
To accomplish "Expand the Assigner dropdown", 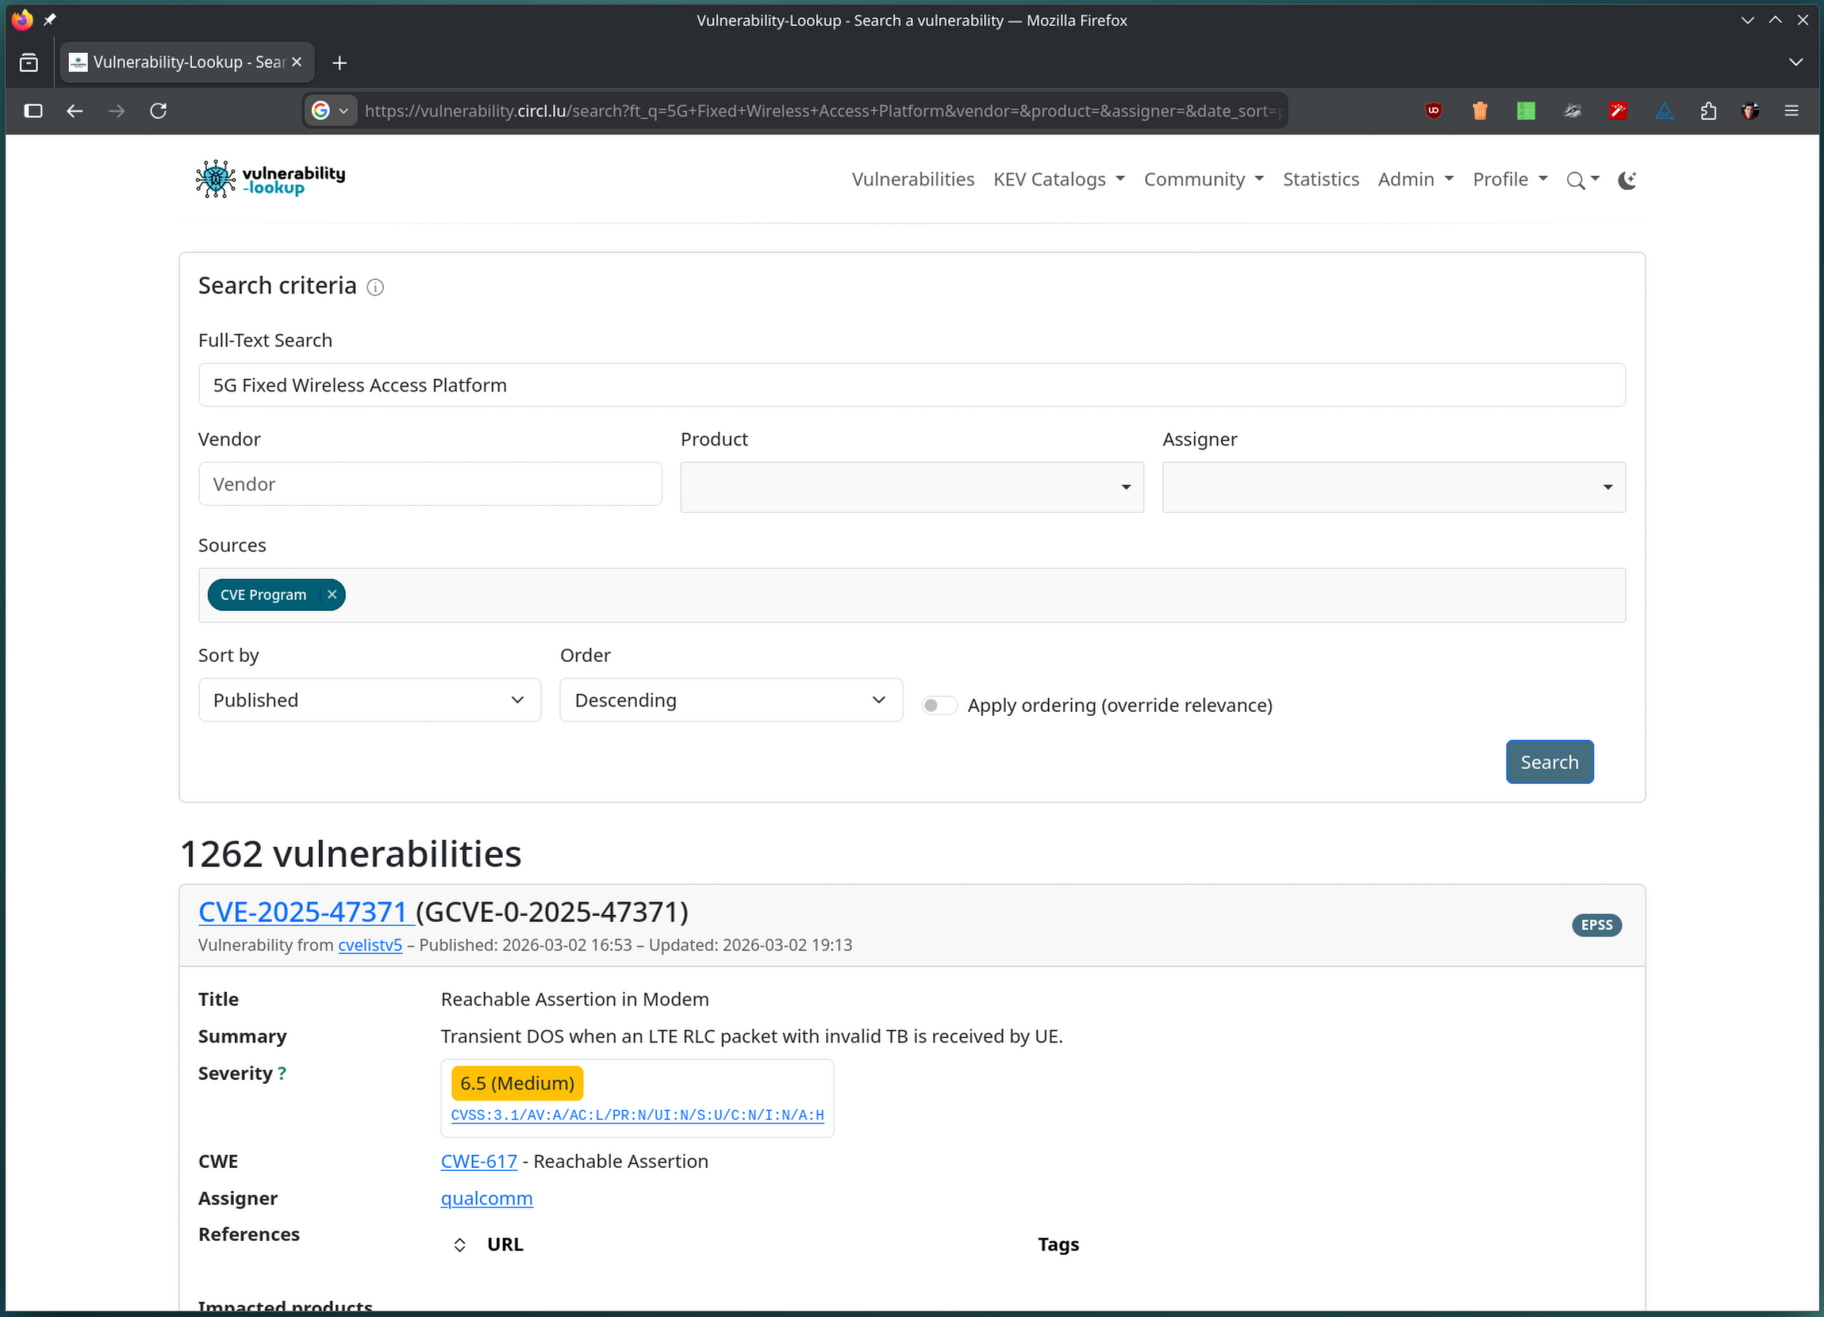I will coord(1393,487).
